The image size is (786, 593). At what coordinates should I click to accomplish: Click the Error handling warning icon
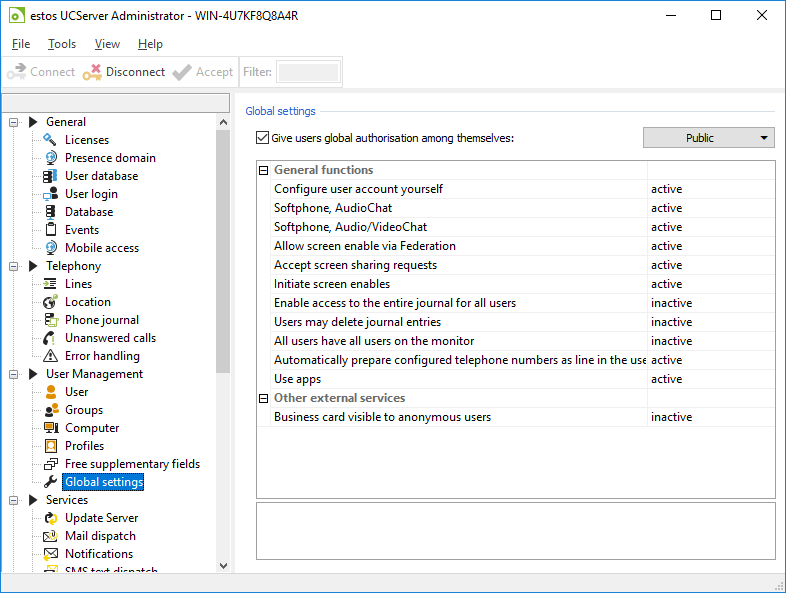[50, 356]
